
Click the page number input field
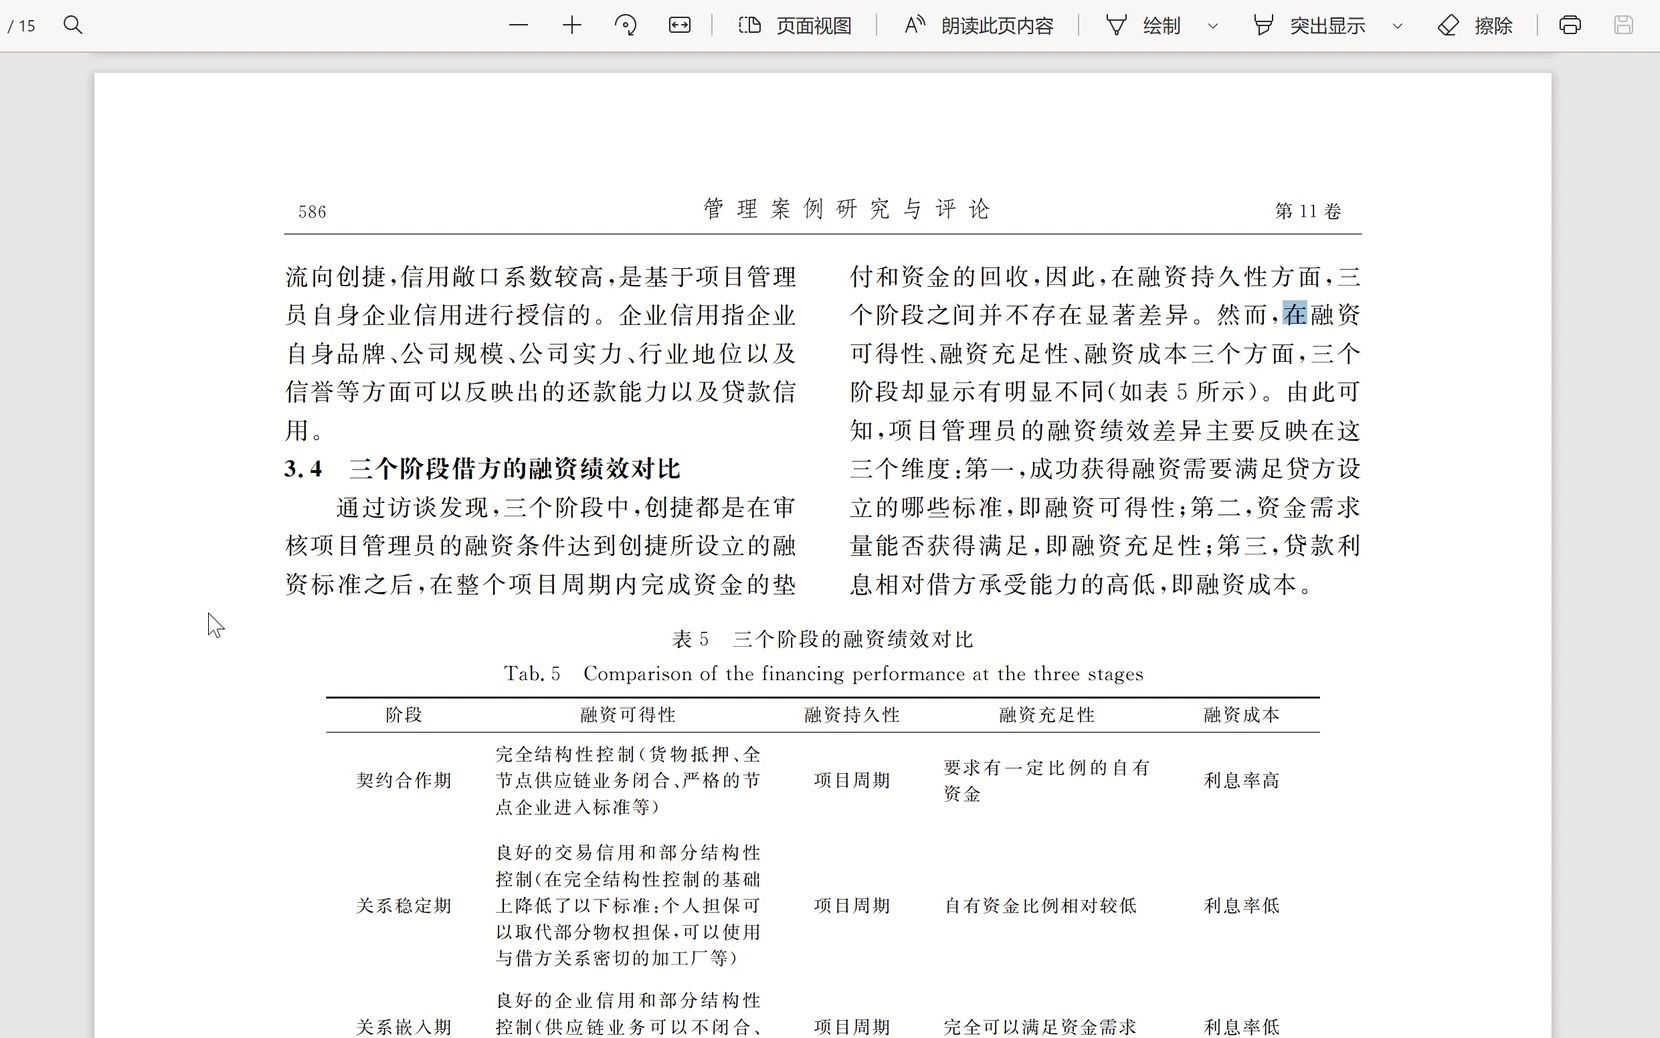pyautogui.click(x=14, y=26)
